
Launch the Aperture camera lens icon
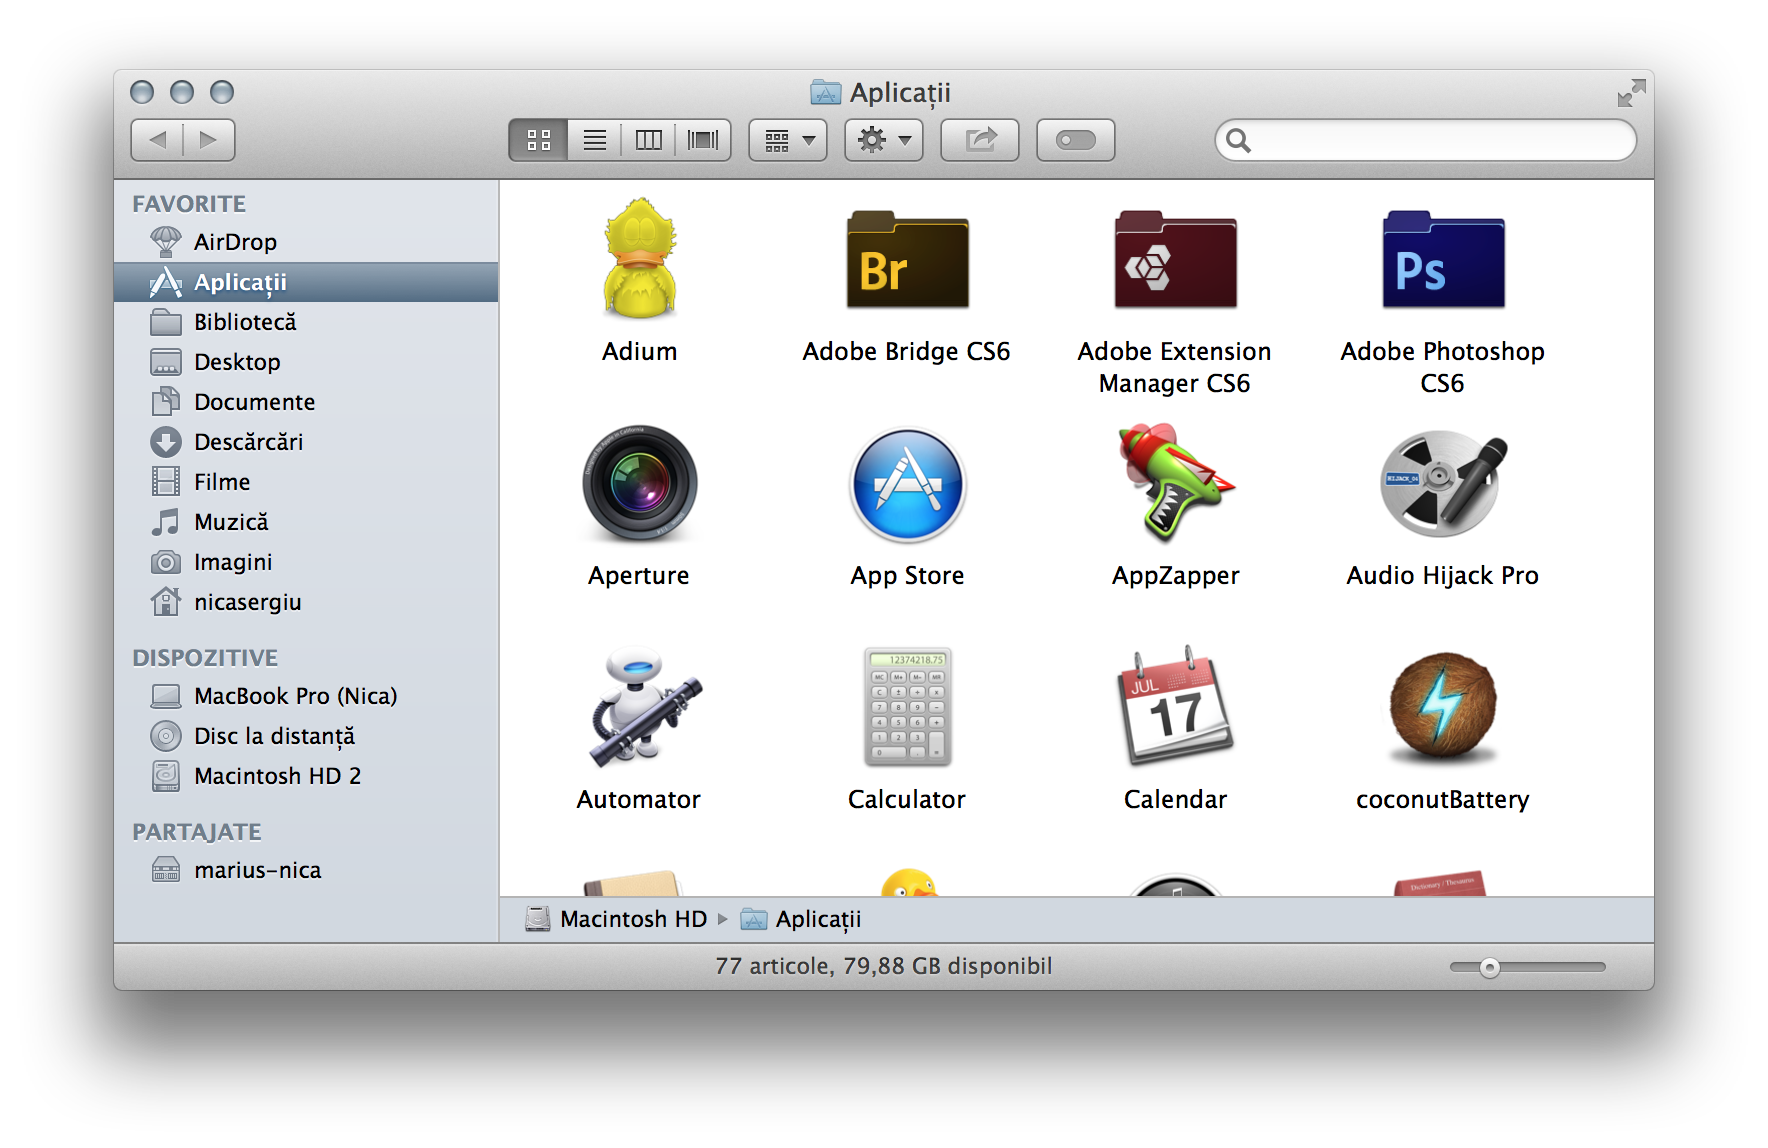(640, 484)
